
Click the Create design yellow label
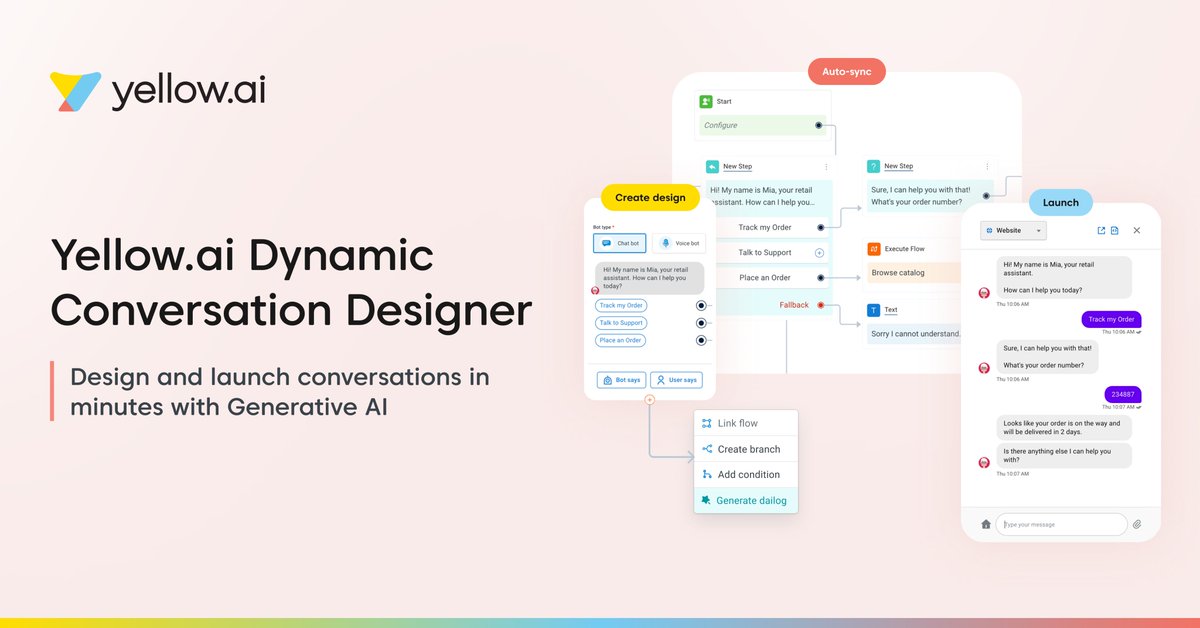coord(650,197)
